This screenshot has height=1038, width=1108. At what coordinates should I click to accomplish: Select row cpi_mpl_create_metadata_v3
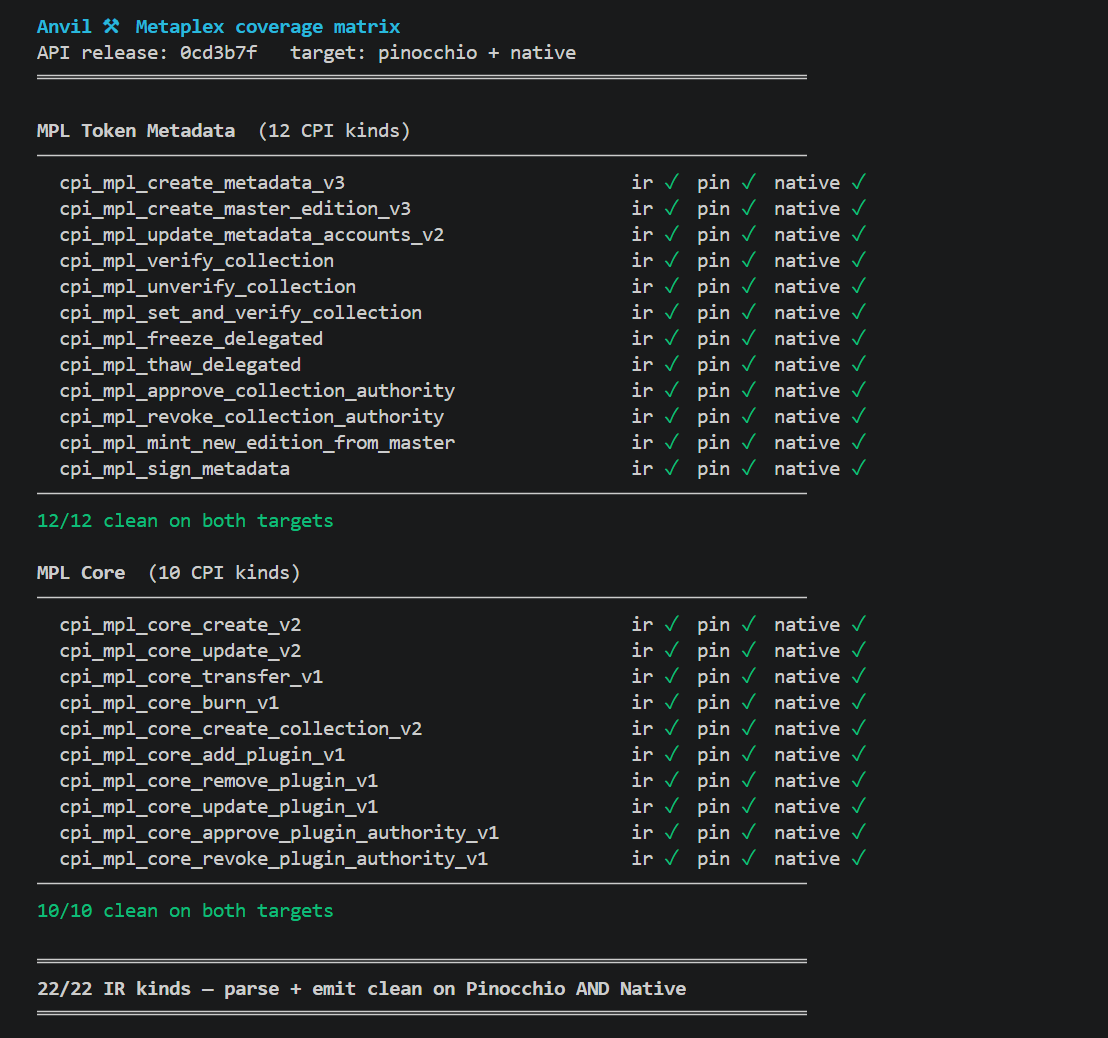pos(463,183)
